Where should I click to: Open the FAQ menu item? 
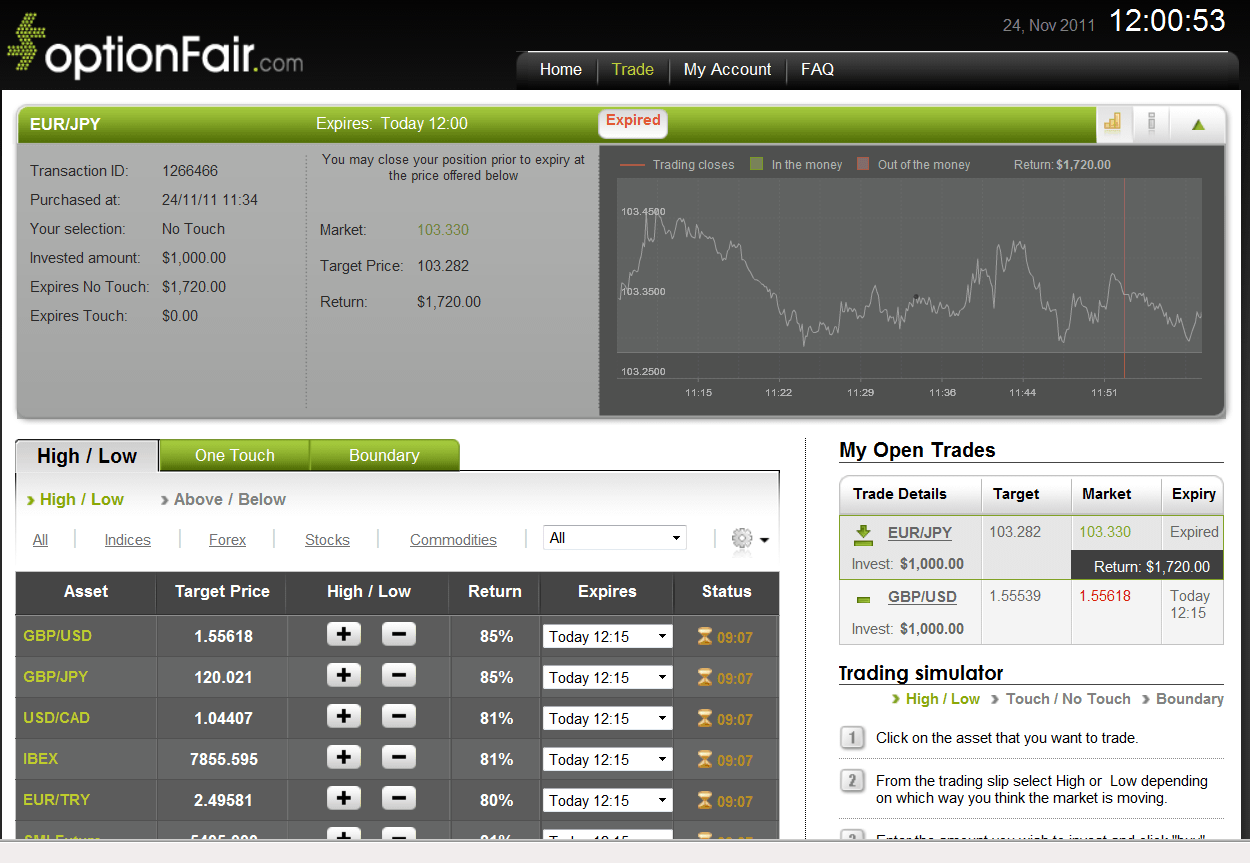point(817,69)
